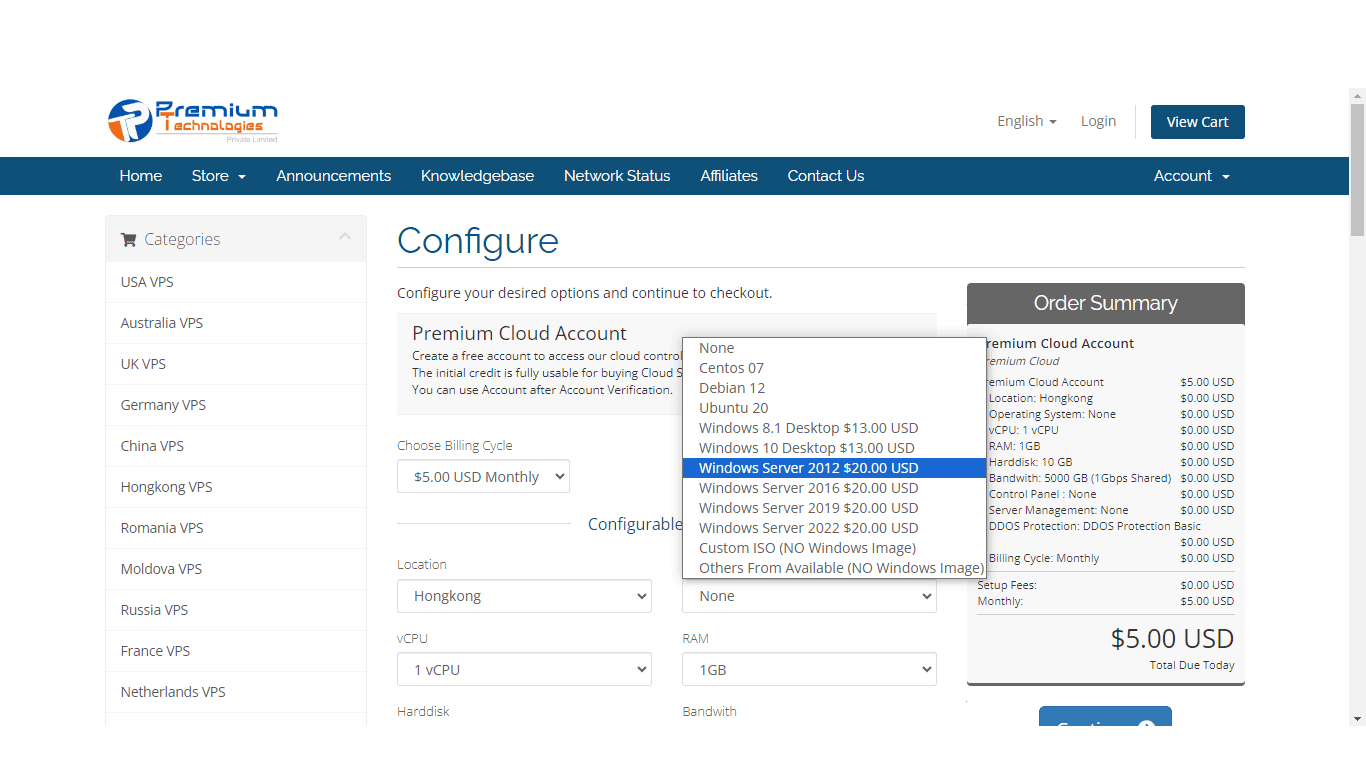Click the Order Summary header

point(1106,303)
